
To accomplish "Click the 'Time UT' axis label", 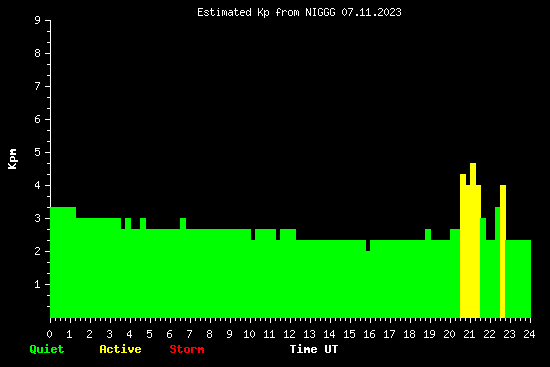I will (314, 349).
